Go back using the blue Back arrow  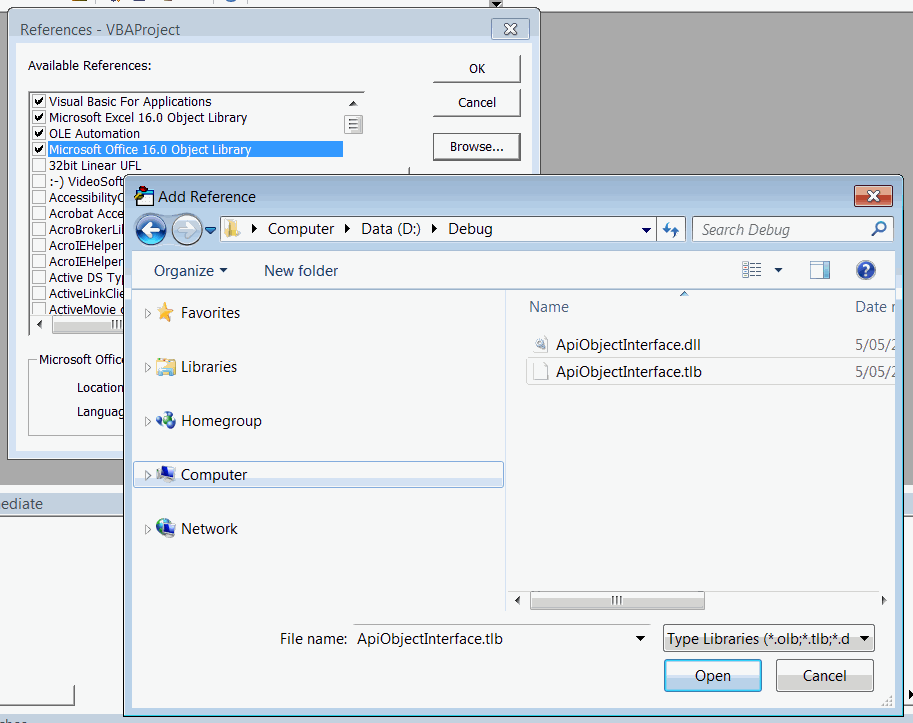[151, 230]
